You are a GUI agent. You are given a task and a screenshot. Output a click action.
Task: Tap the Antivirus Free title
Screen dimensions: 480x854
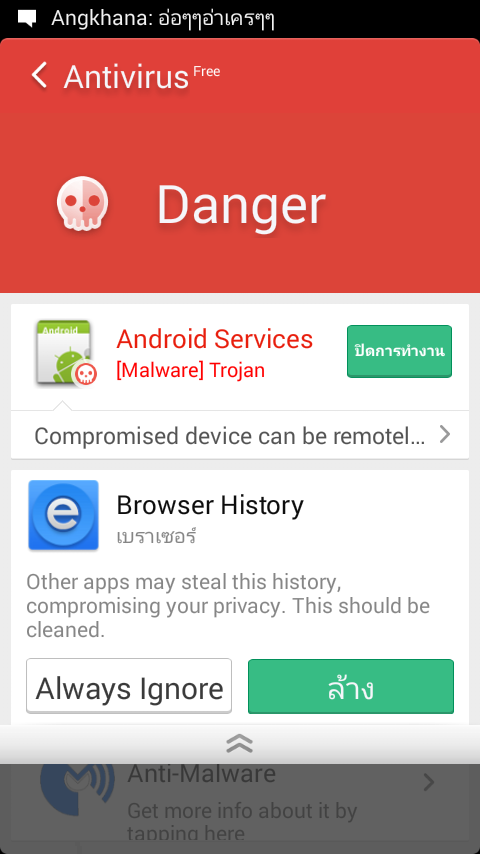pyautogui.click(x=142, y=76)
